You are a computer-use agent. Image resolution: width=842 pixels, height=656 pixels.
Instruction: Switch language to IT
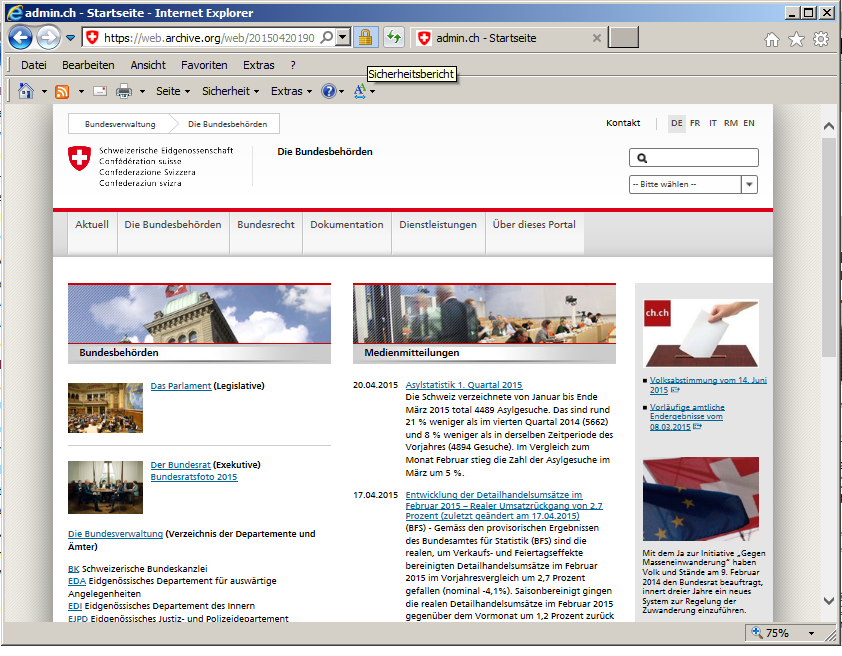[713, 123]
